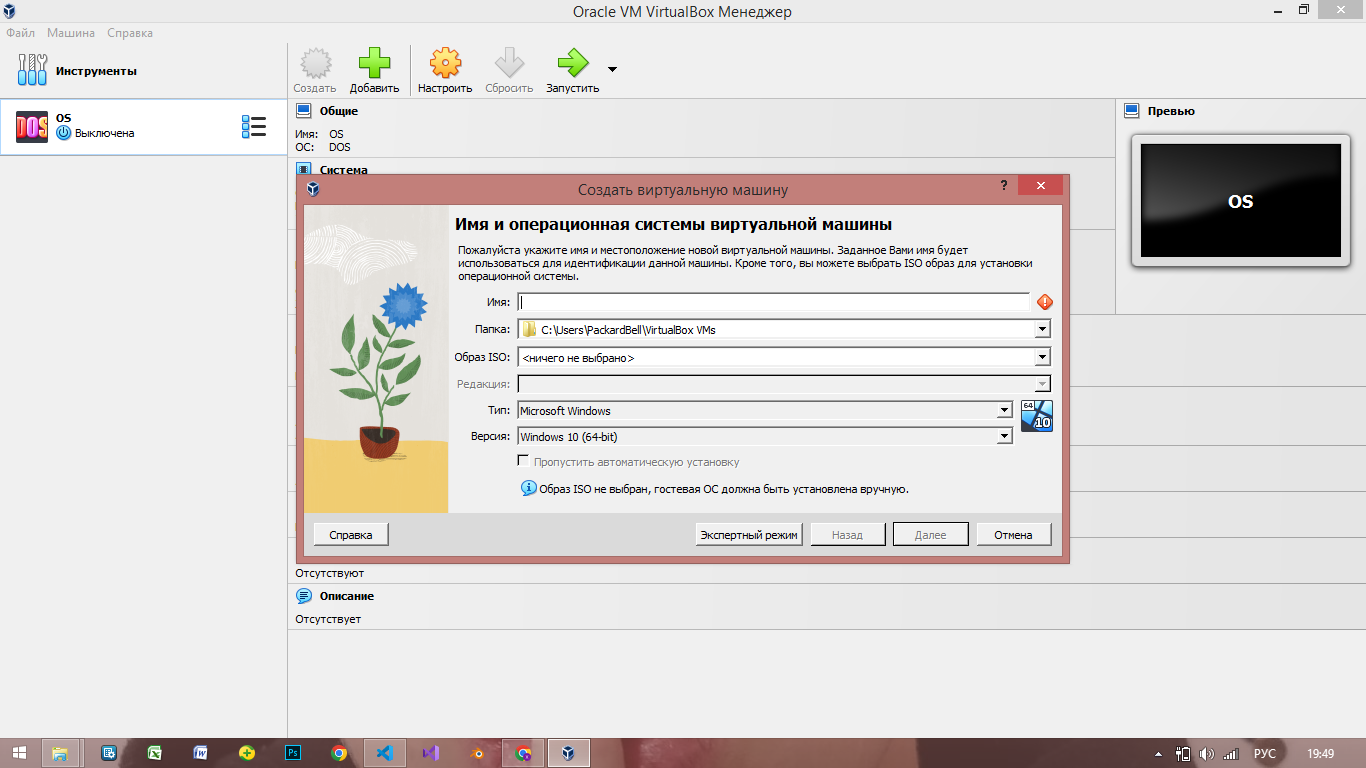This screenshot has width=1366, height=768.
Task: Open the ISO image (Образ ISO) dropdown
Action: (x=1042, y=357)
